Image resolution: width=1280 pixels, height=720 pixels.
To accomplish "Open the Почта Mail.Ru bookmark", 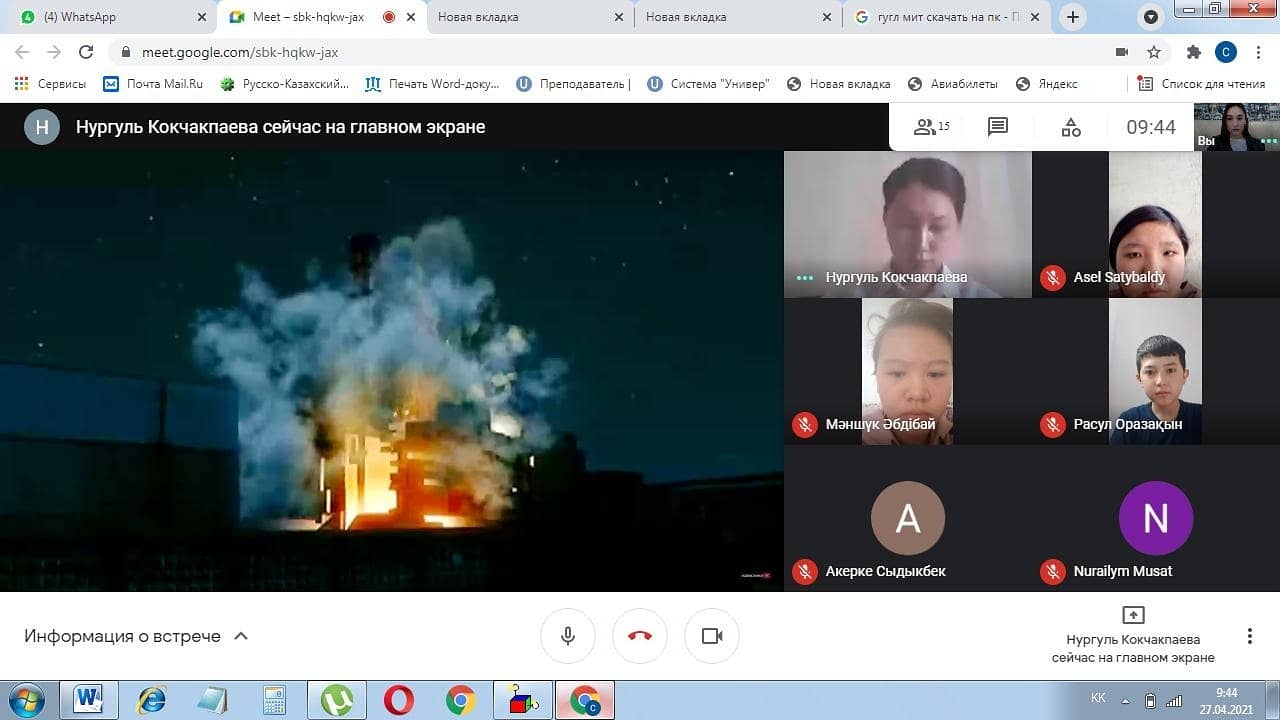I will [x=153, y=84].
